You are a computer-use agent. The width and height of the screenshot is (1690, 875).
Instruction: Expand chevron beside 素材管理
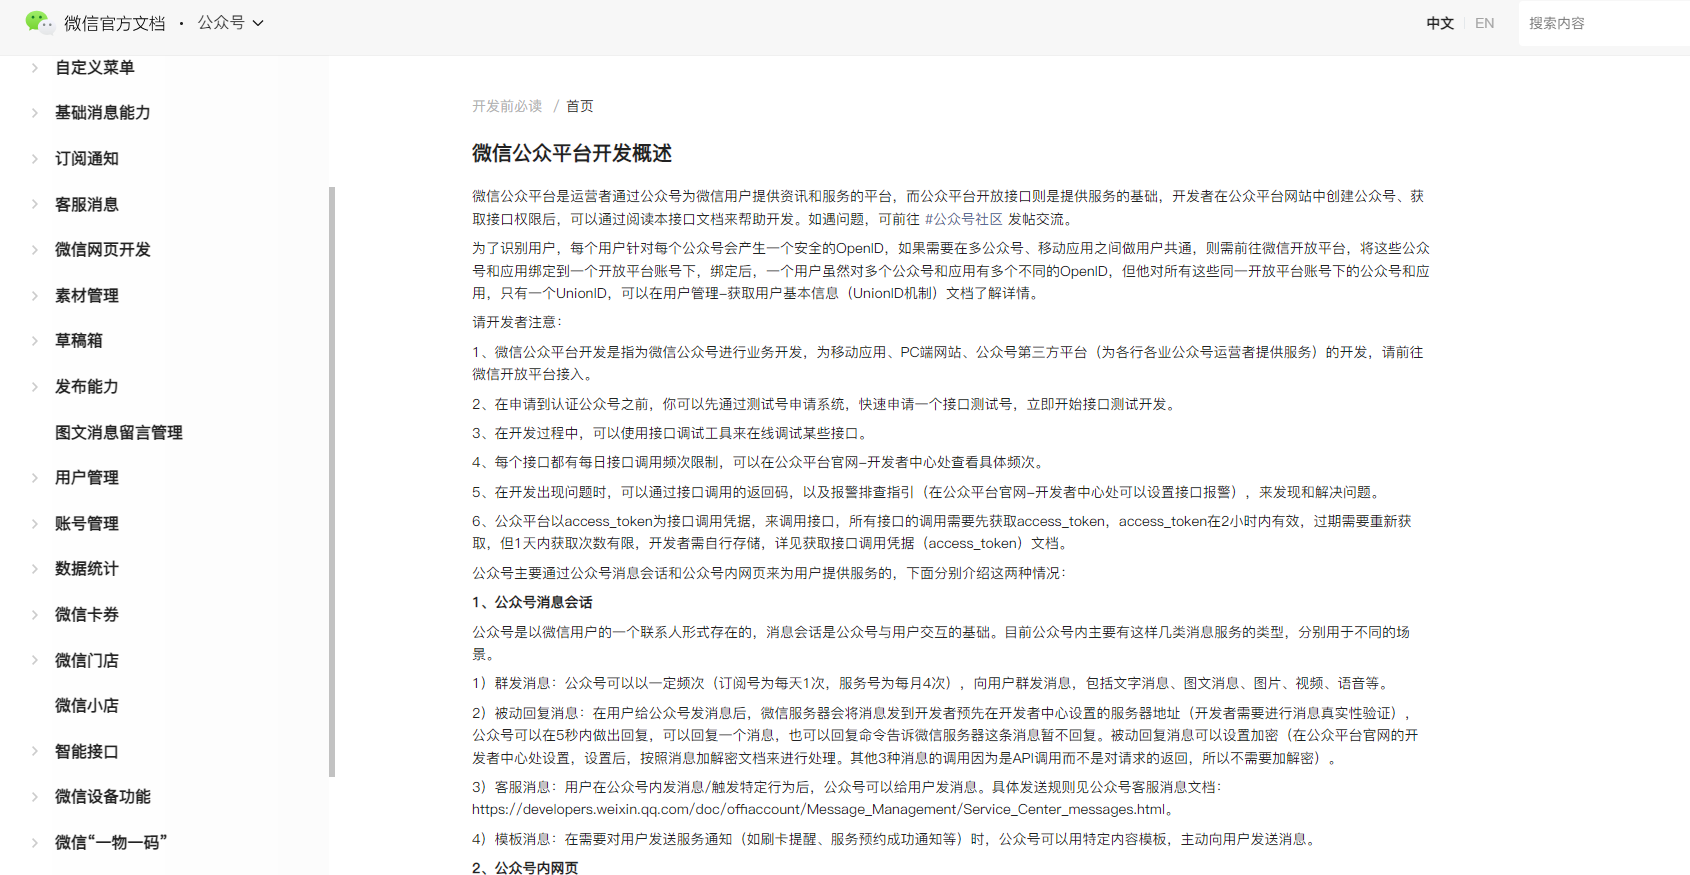point(35,296)
